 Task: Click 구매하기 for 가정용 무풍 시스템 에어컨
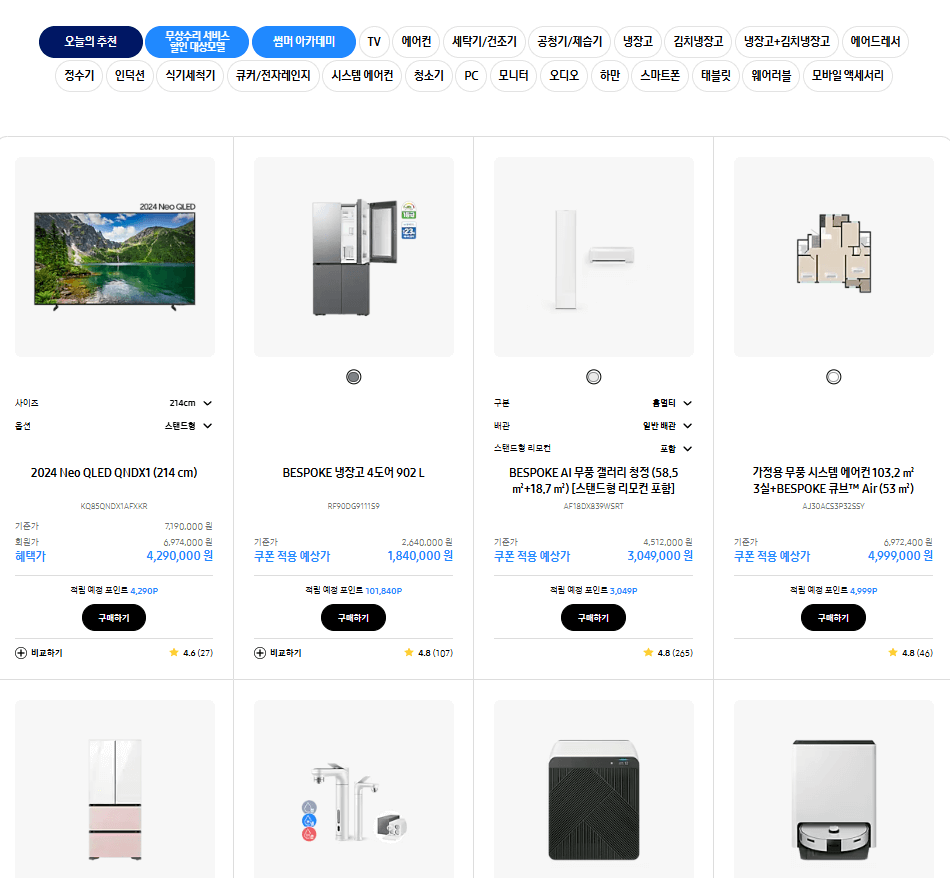tap(833, 618)
